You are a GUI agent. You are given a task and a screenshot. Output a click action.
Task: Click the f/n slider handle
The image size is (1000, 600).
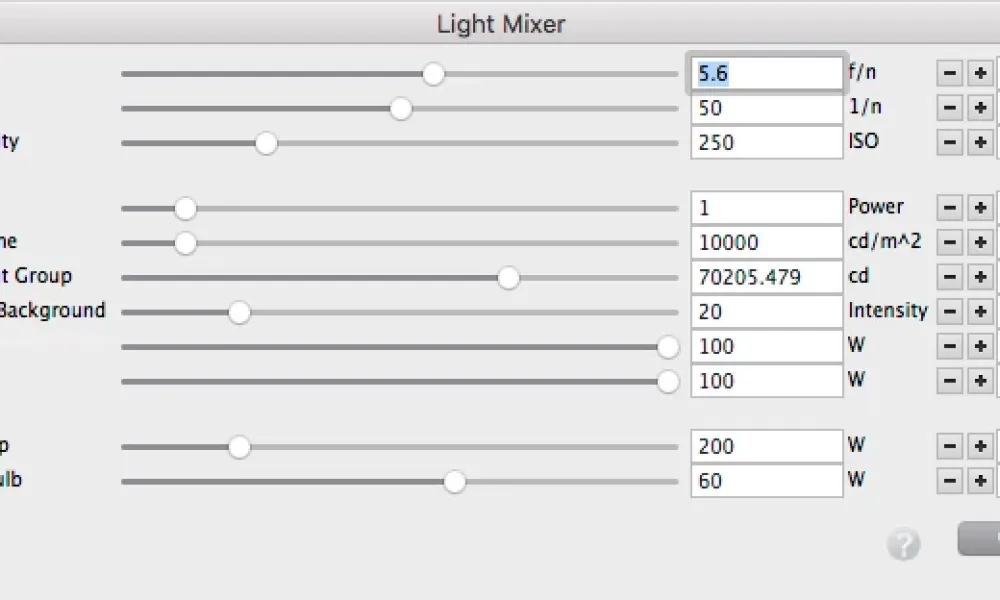click(433, 74)
